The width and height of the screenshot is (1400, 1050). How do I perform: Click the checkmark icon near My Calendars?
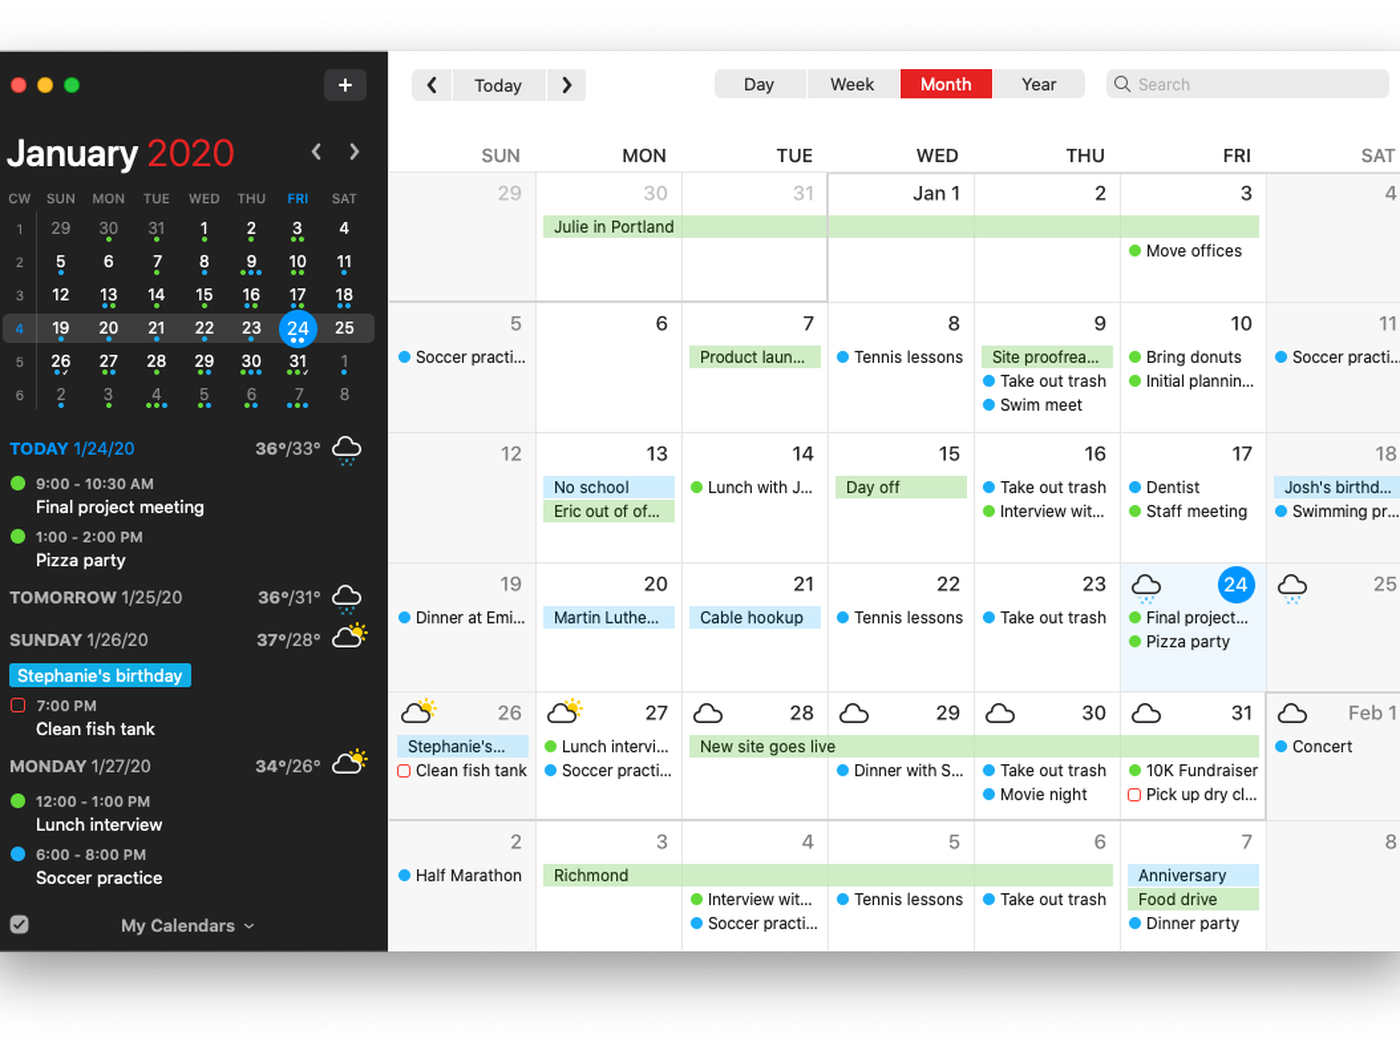tap(20, 925)
